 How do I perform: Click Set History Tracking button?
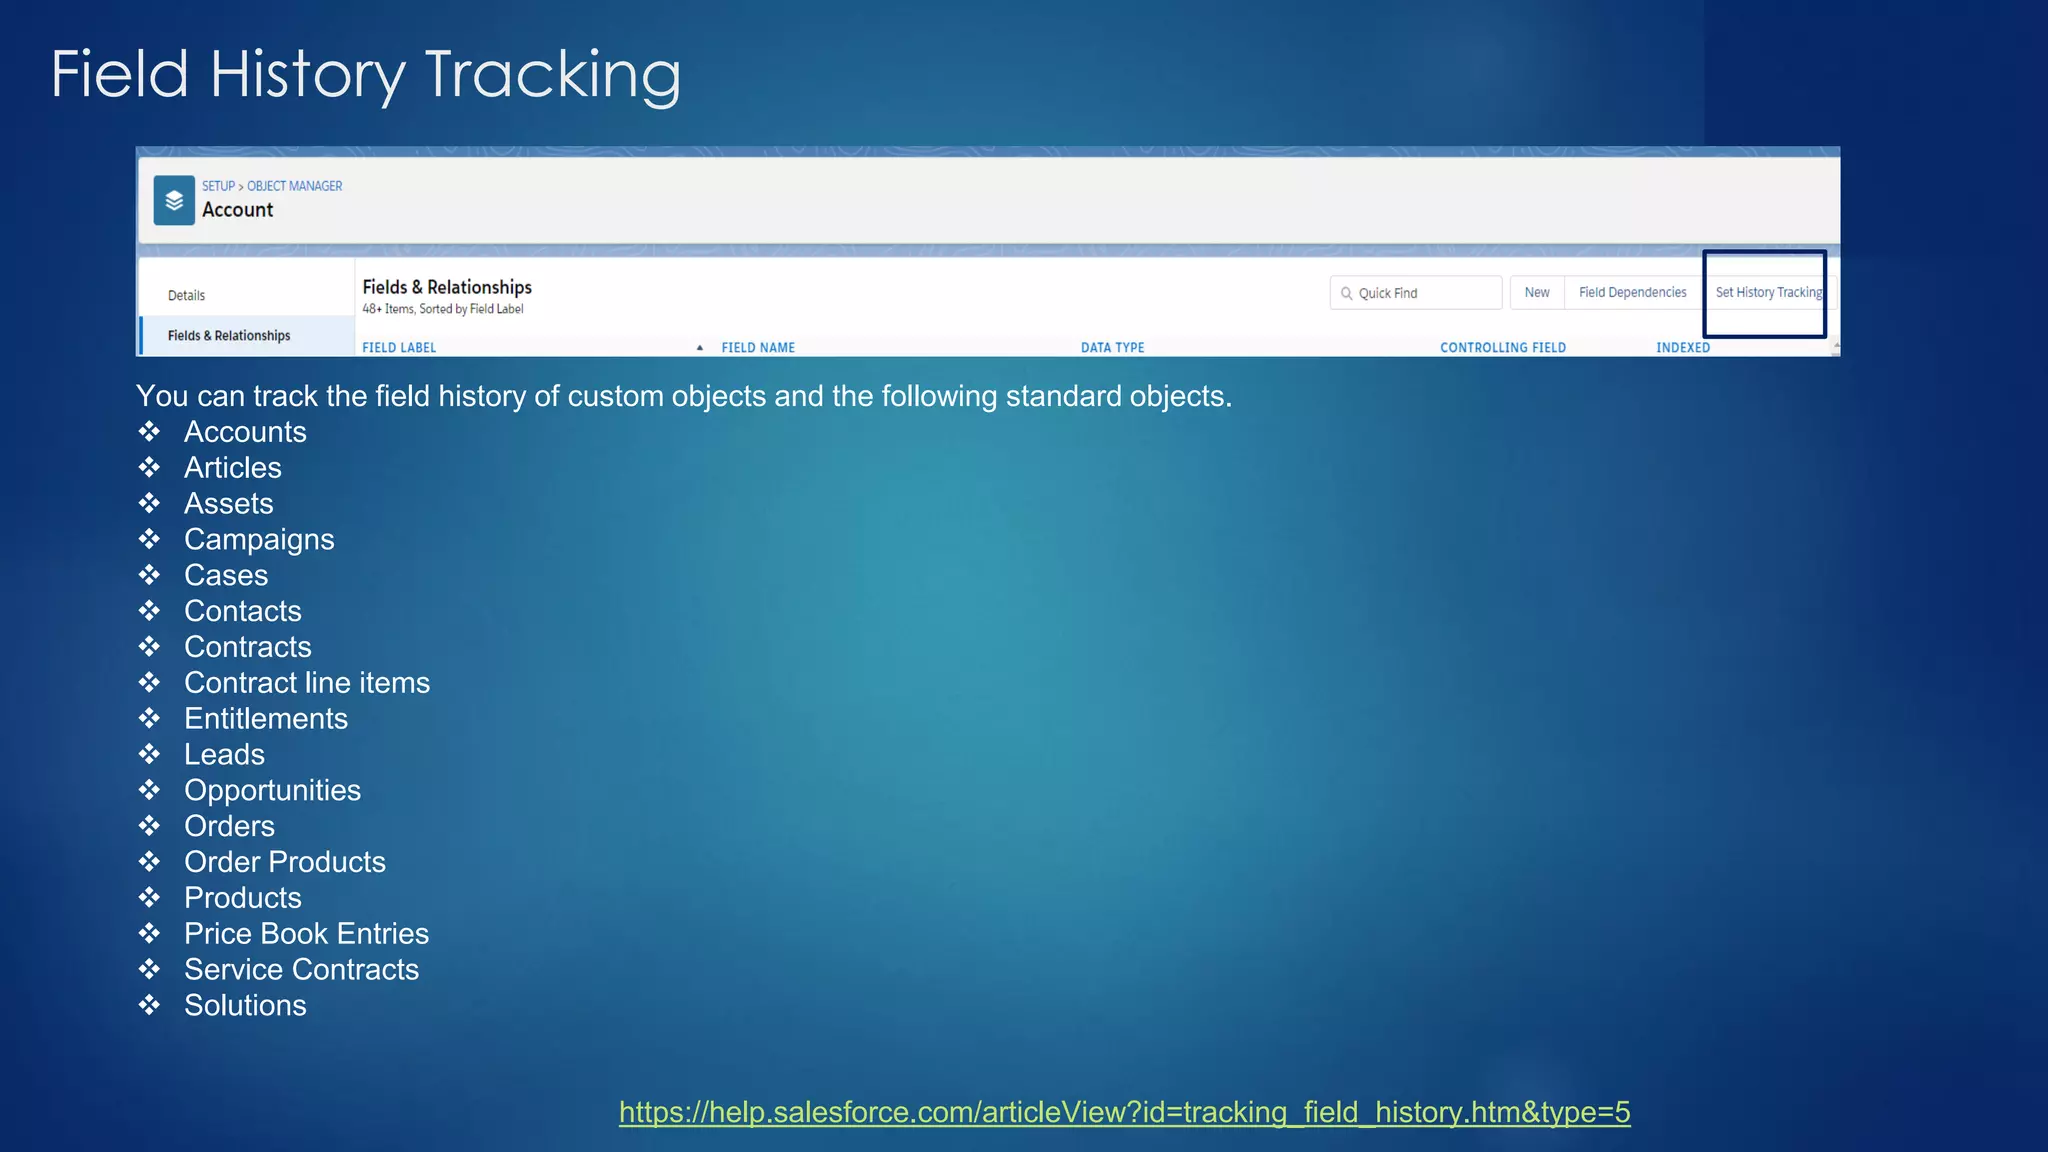pos(1768,293)
